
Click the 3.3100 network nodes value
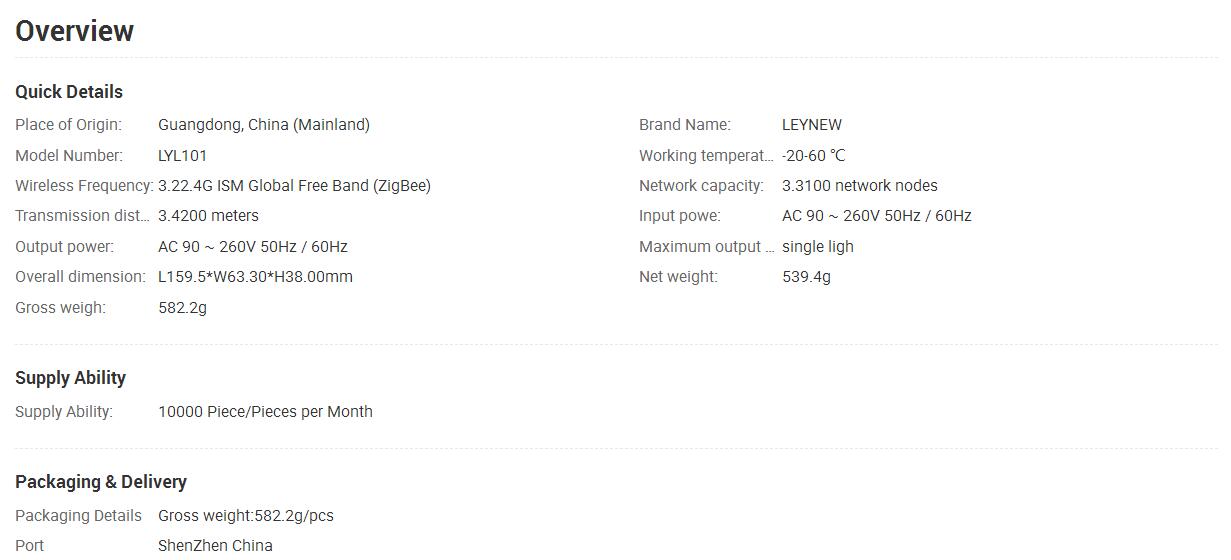860,186
